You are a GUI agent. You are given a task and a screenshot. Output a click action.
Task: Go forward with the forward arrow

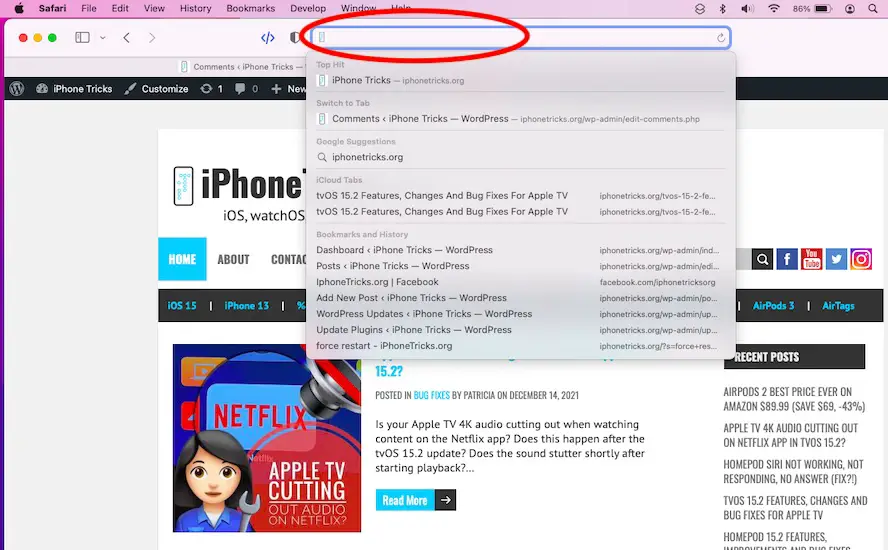point(152,37)
